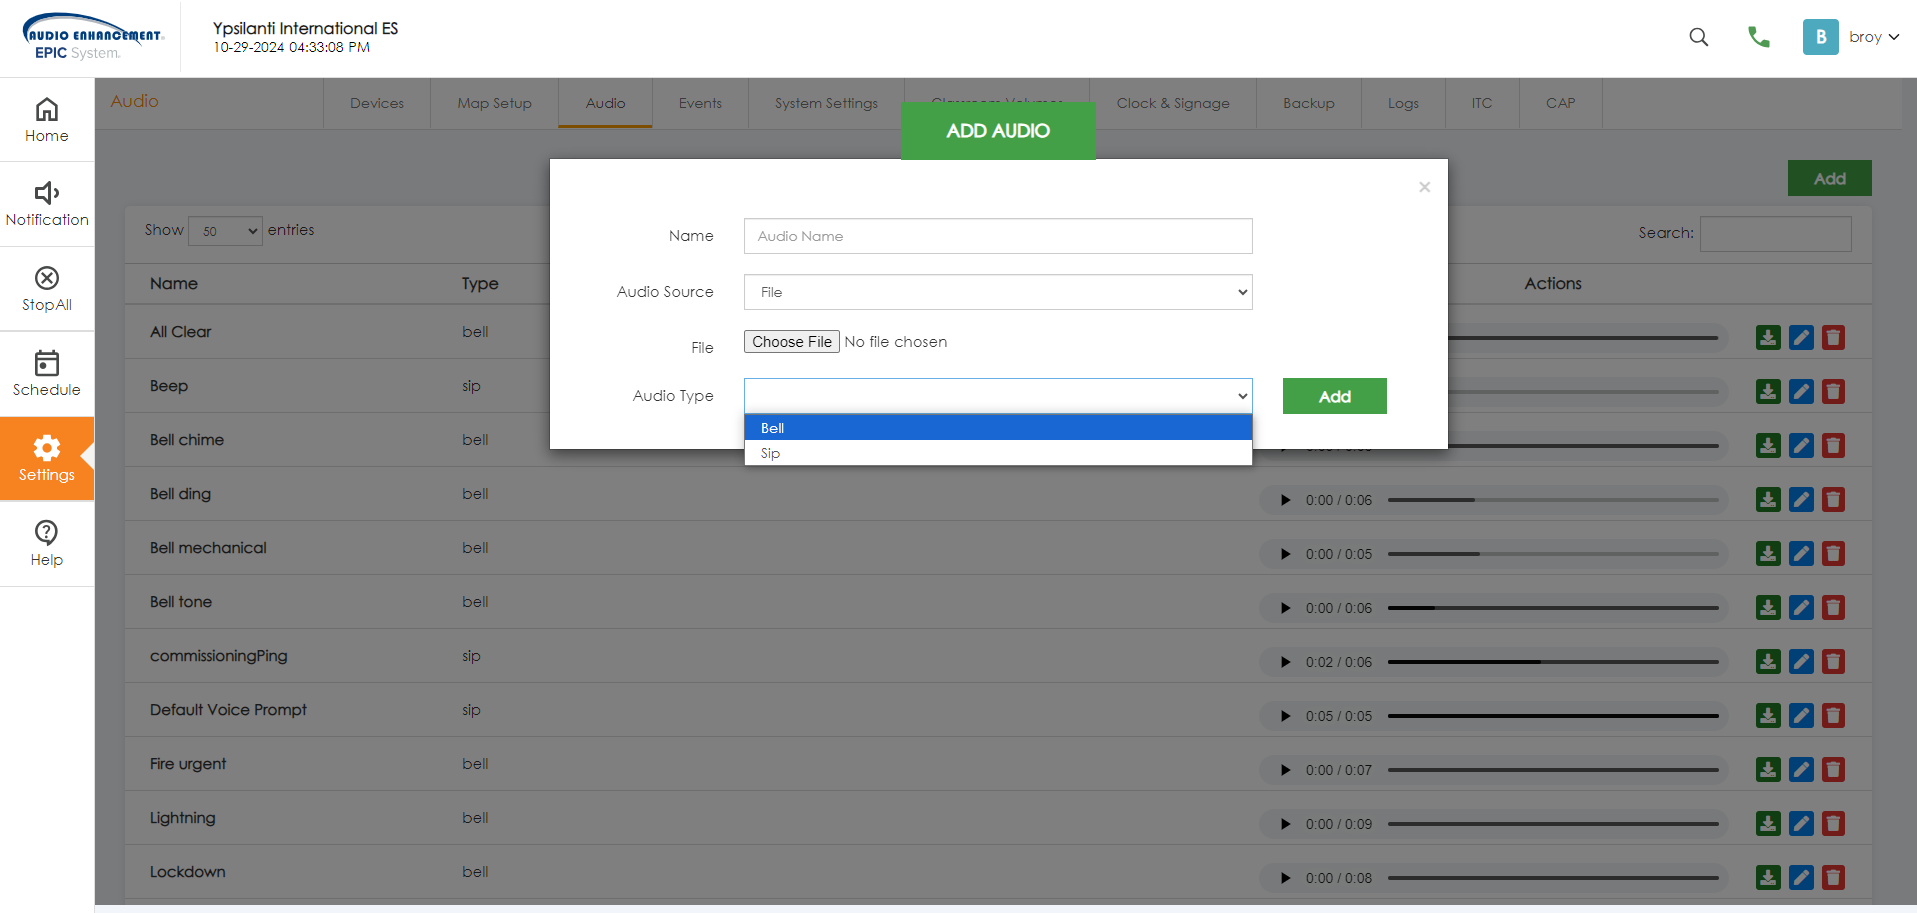The image size is (1917, 913).
Task: Download the Bell ding audio file
Action: [1768, 499]
